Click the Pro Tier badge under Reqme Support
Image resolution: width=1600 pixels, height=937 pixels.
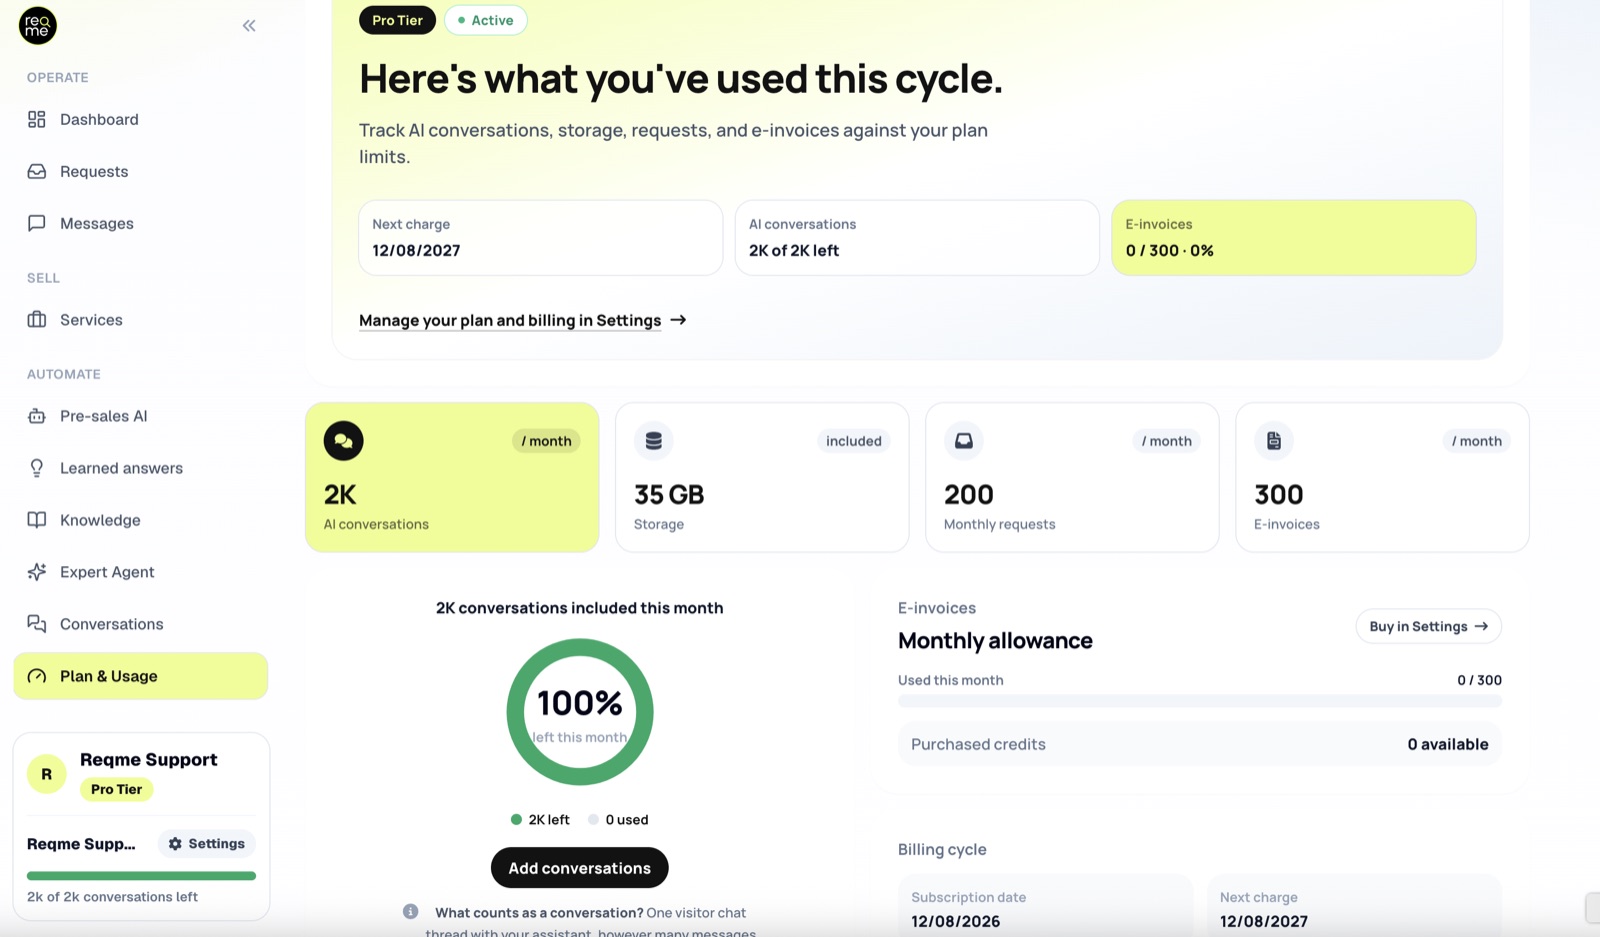tap(116, 789)
